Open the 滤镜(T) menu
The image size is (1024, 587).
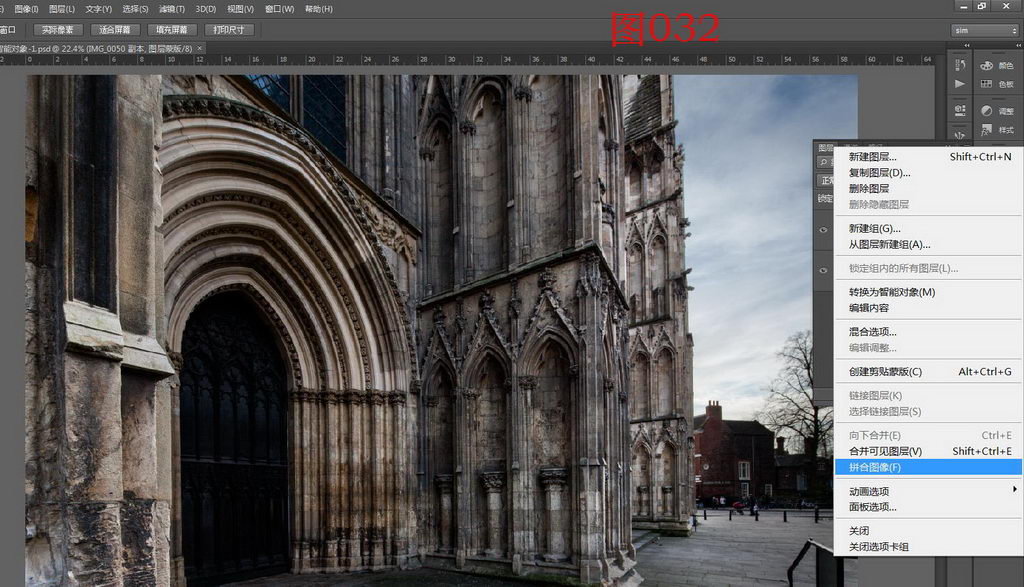[x=172, y=9]
